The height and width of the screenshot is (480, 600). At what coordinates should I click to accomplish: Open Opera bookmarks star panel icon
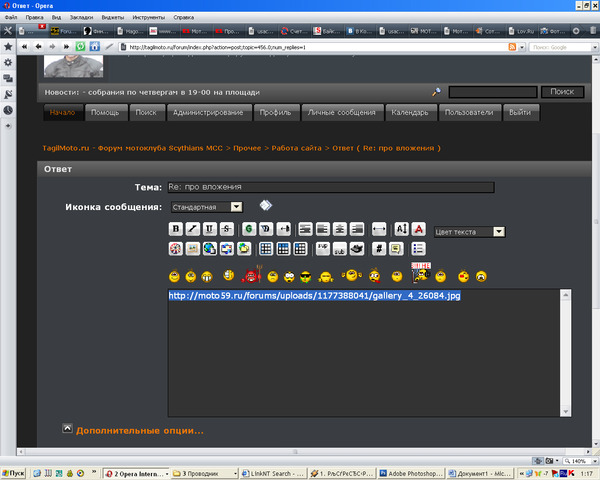click(x=8, y=47)
